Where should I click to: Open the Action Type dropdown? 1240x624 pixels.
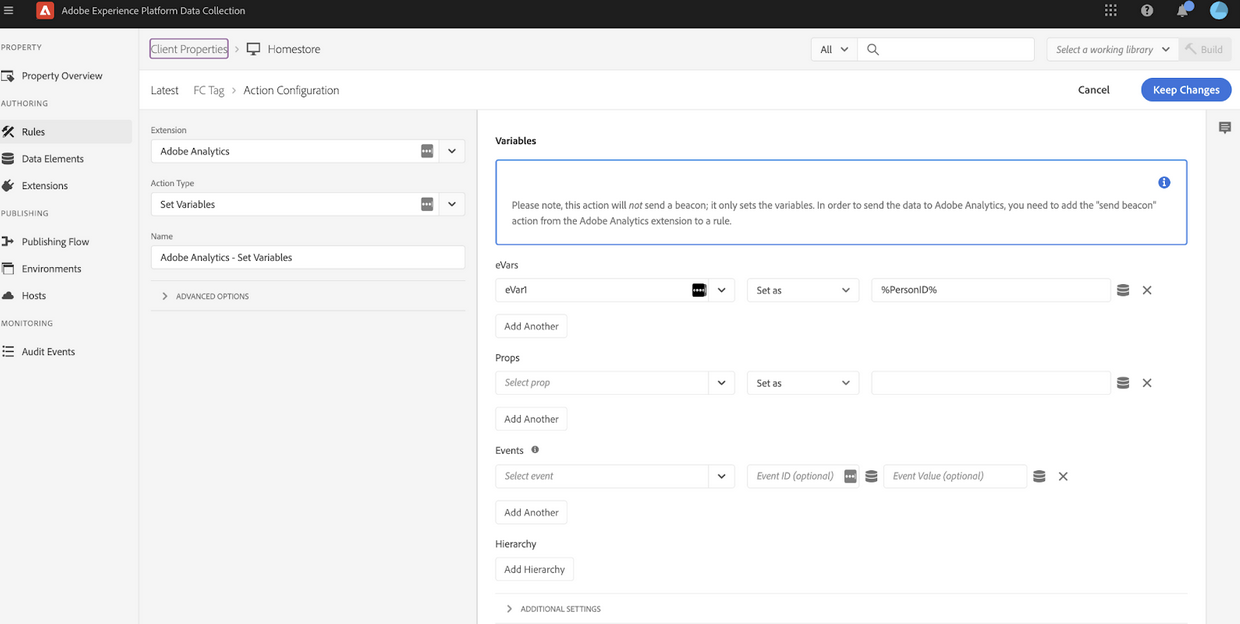tap(451, 204)
